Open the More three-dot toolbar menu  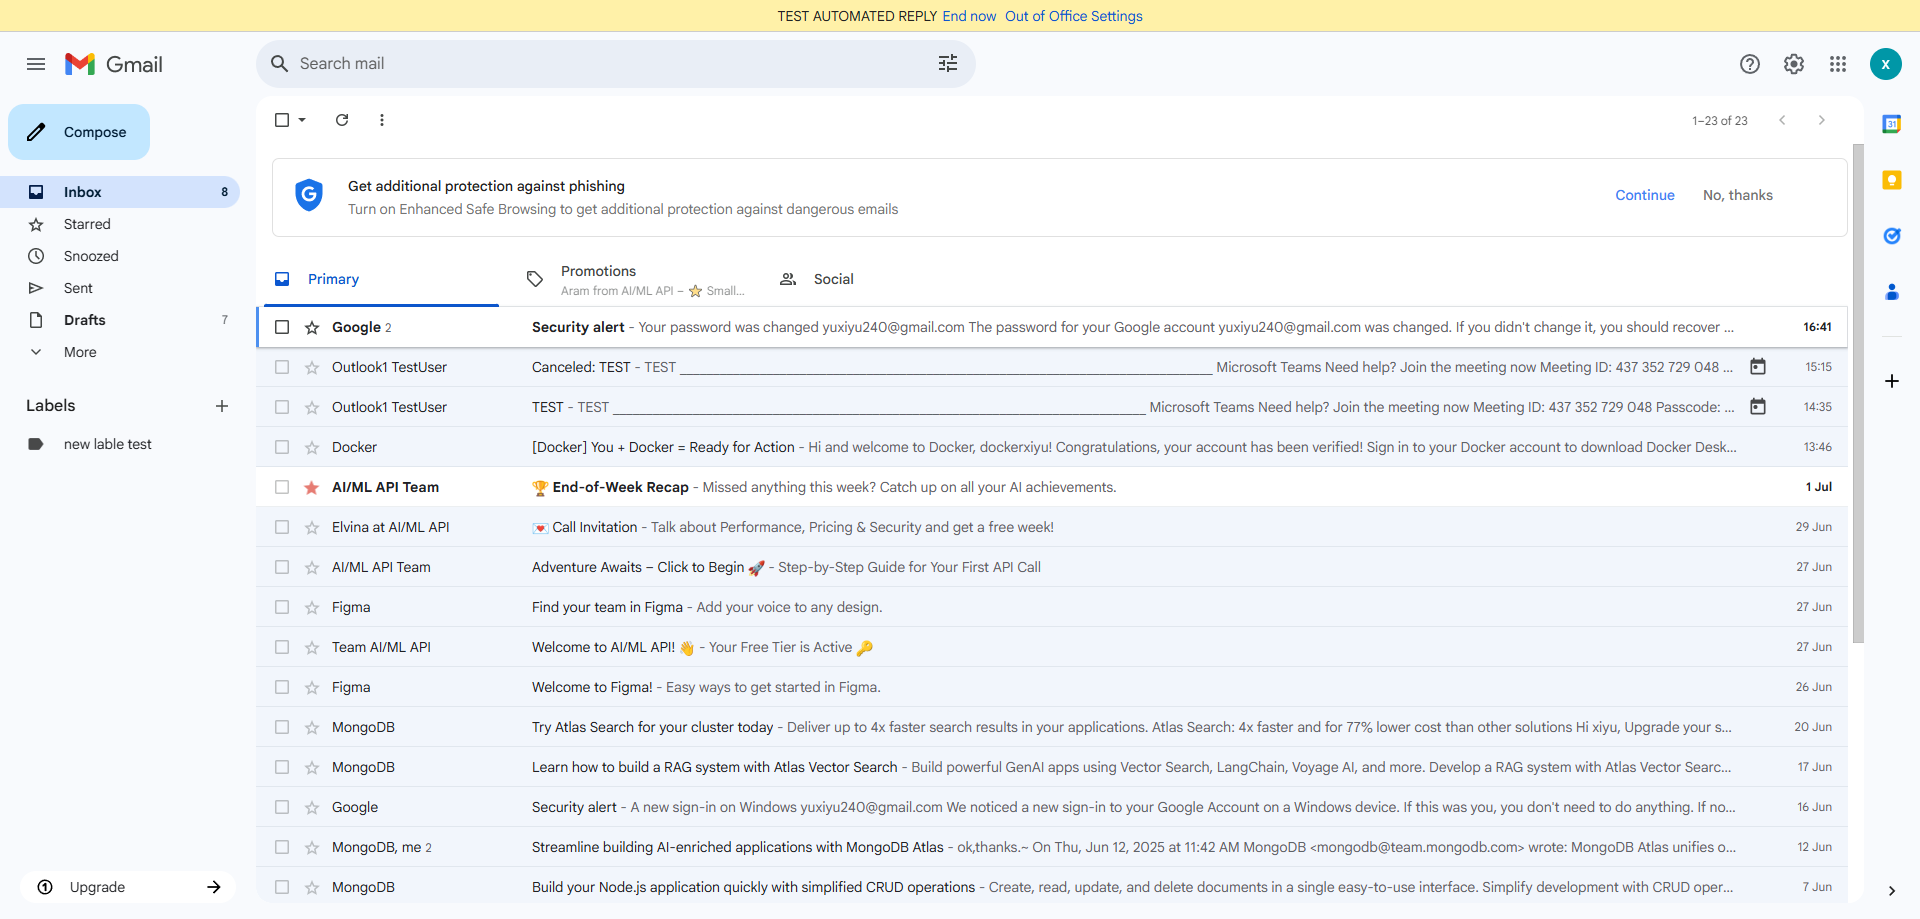point(382,120)
